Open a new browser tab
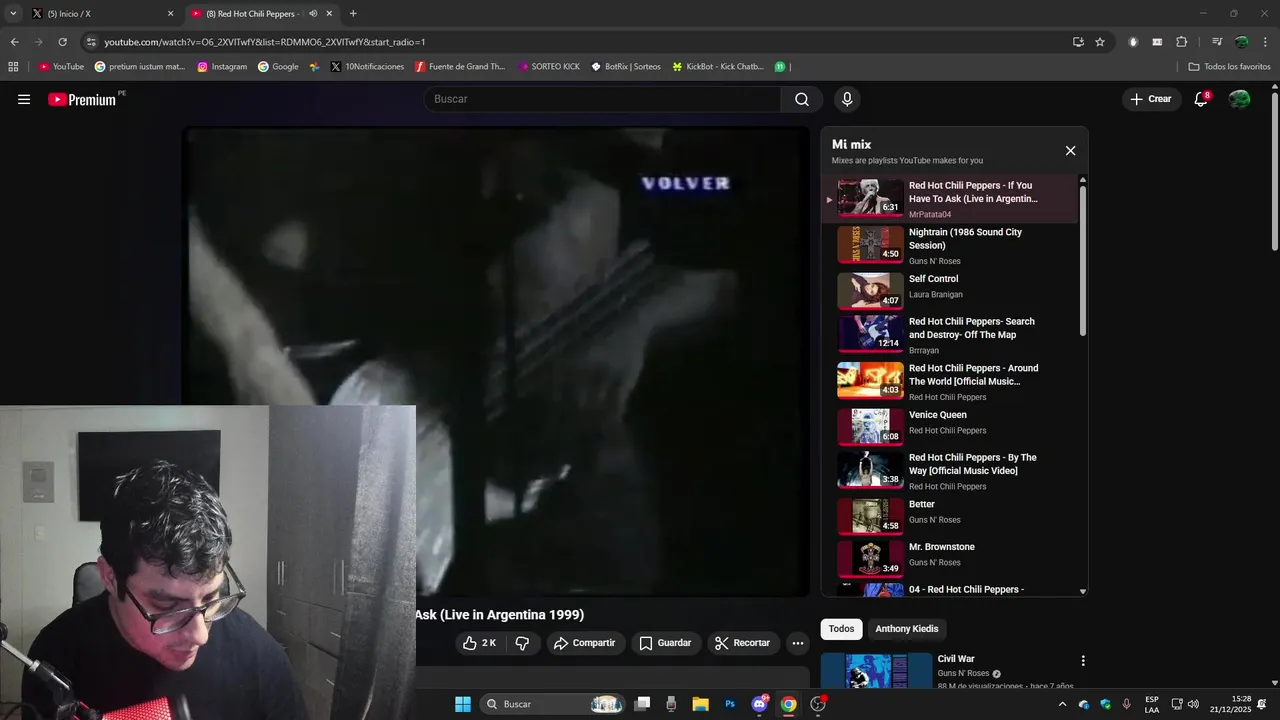This screenshot has width=1280, height=720. [x=353, y=14]
